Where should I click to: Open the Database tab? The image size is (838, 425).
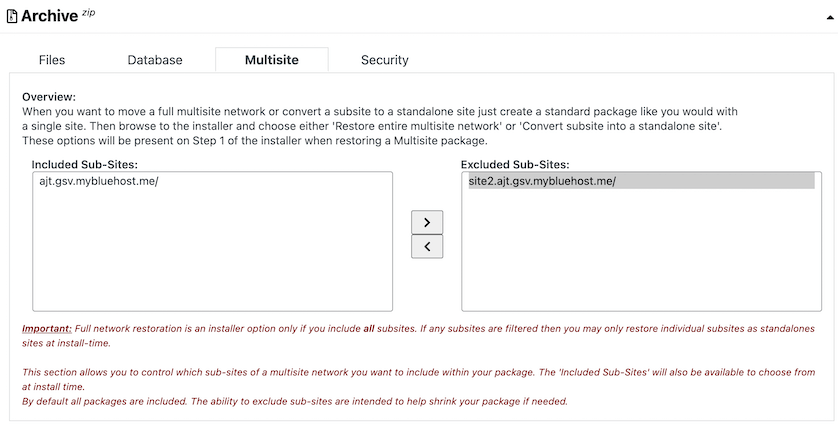coord(155,60)
